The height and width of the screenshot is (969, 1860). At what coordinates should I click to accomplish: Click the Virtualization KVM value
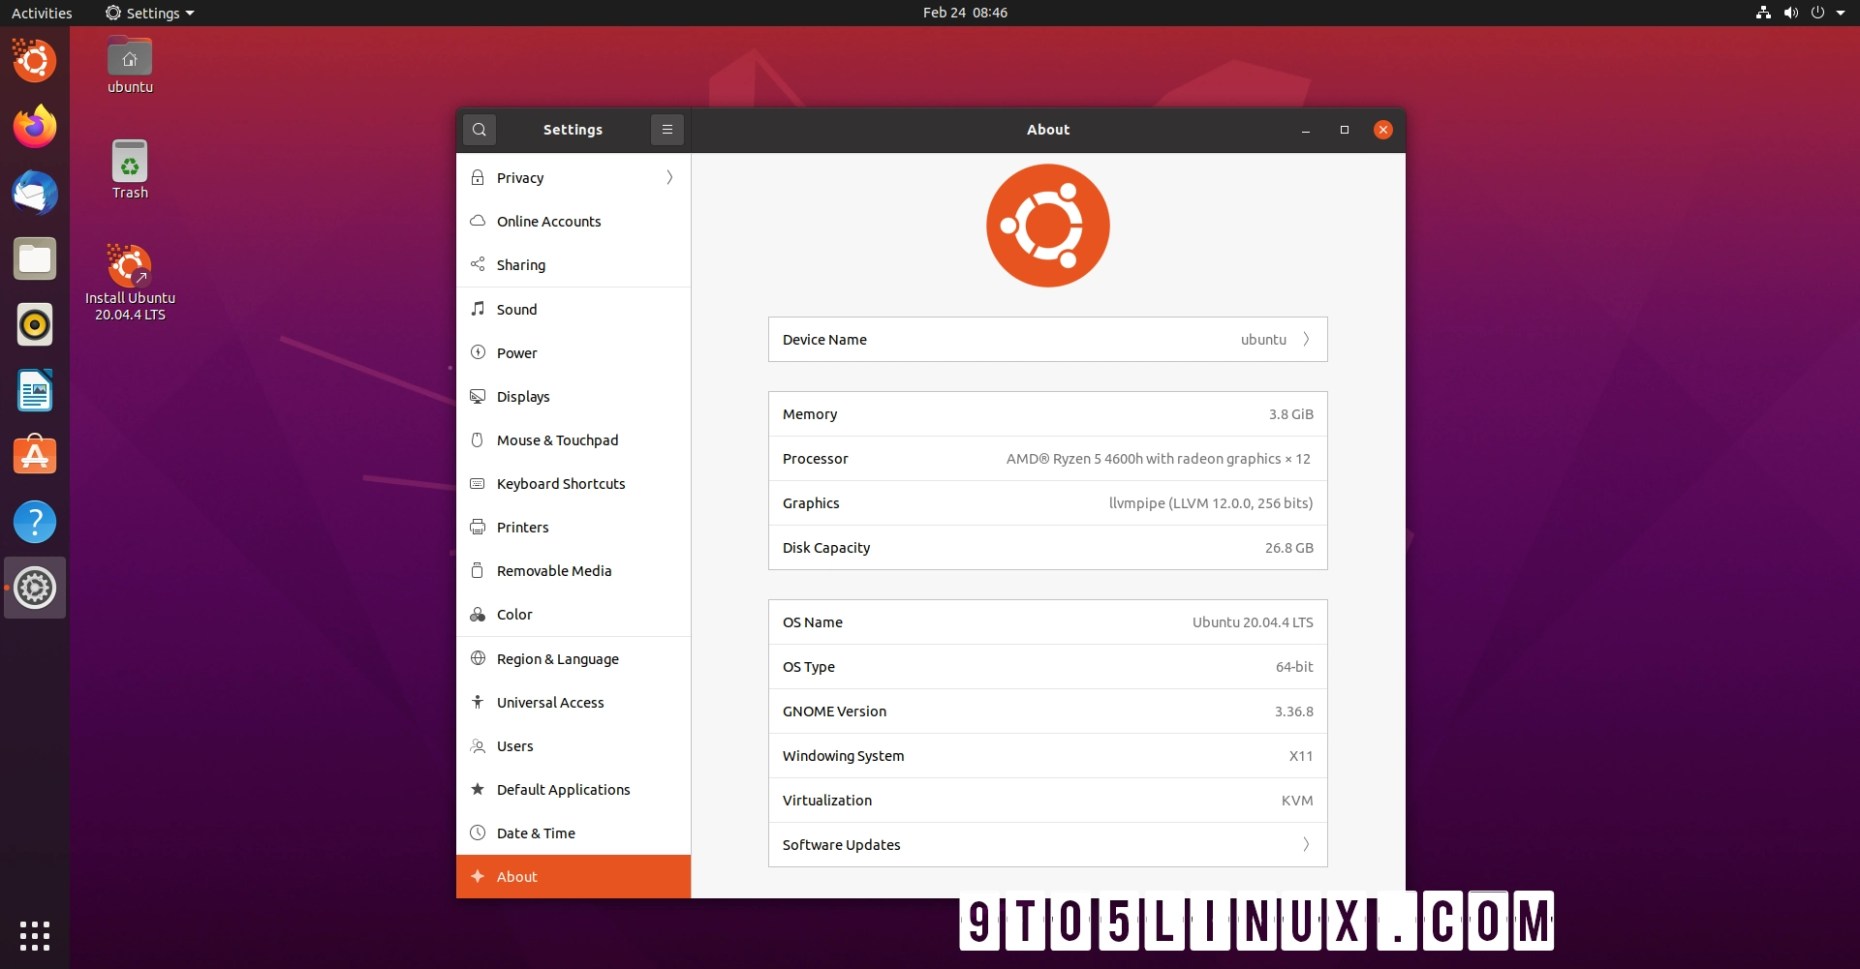1297,800
